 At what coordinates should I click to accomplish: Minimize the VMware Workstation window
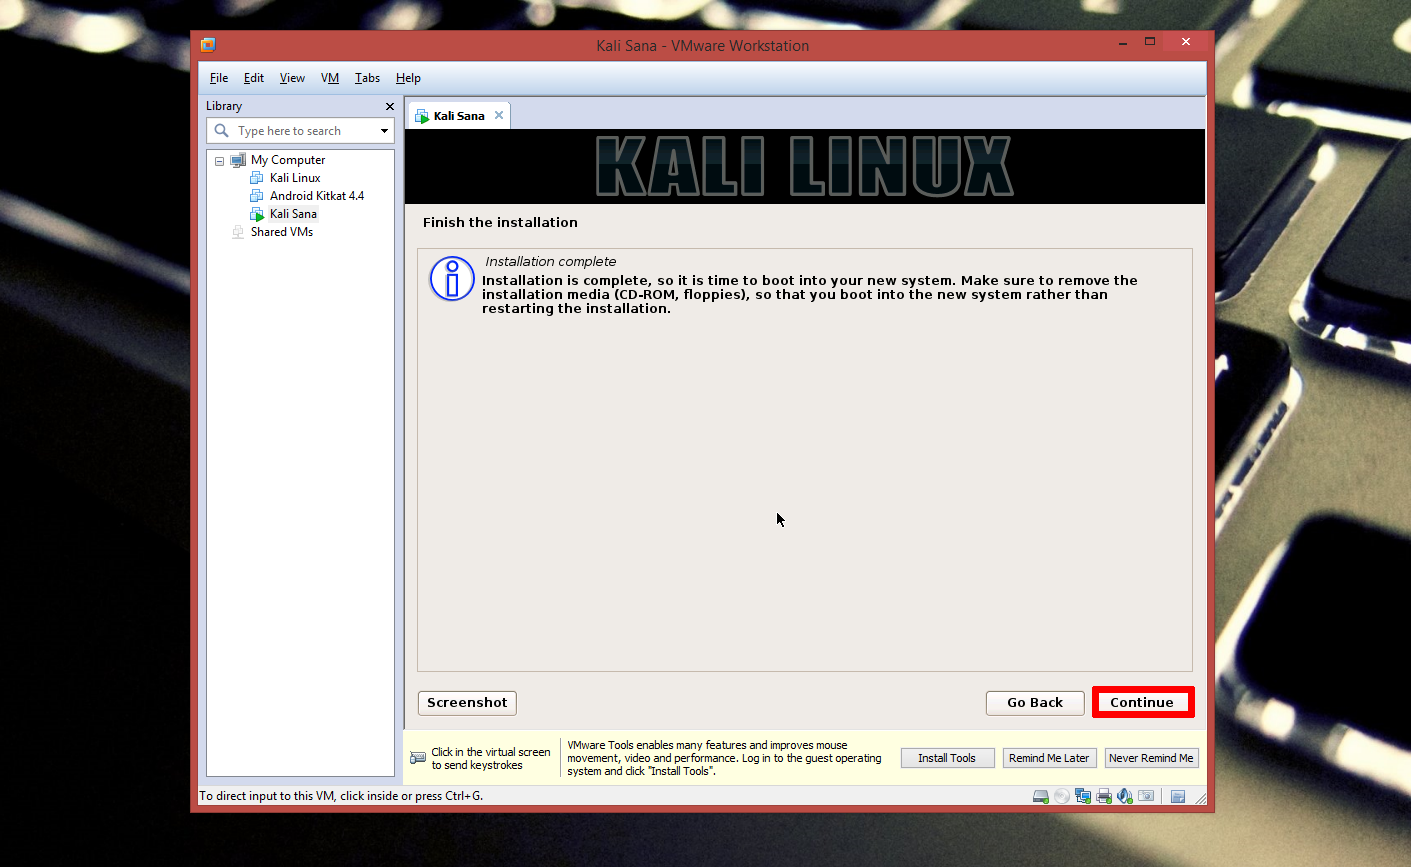point(1123,42)
